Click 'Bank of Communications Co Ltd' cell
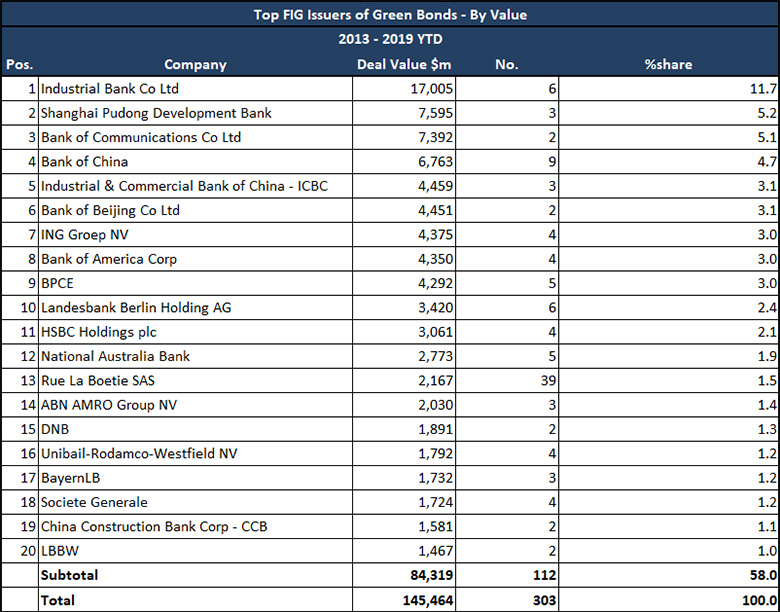 195,137
